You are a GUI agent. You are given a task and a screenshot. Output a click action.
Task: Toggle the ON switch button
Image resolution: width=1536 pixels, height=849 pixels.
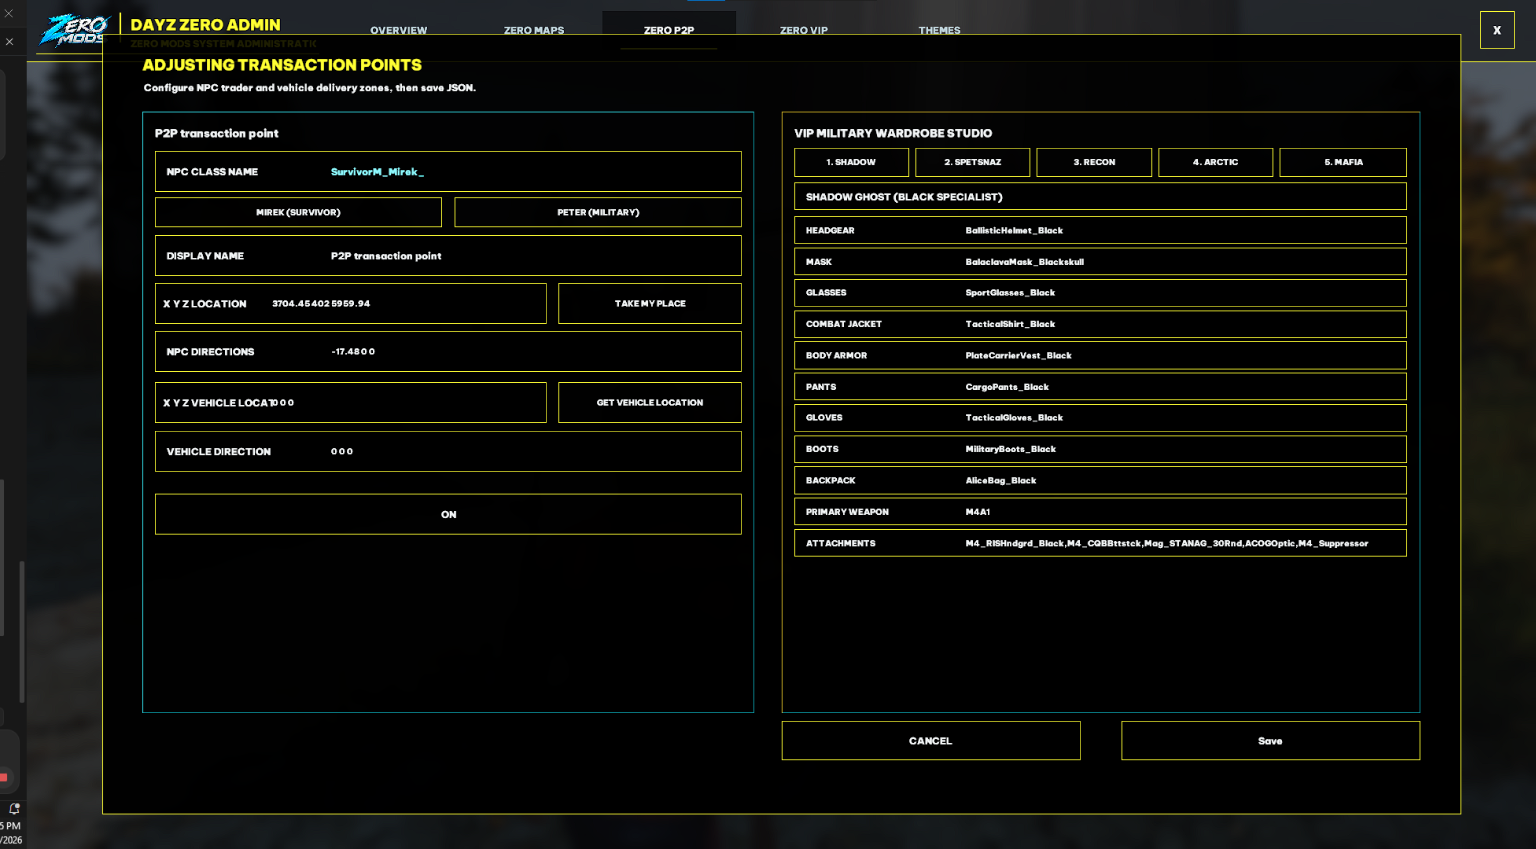448,514
